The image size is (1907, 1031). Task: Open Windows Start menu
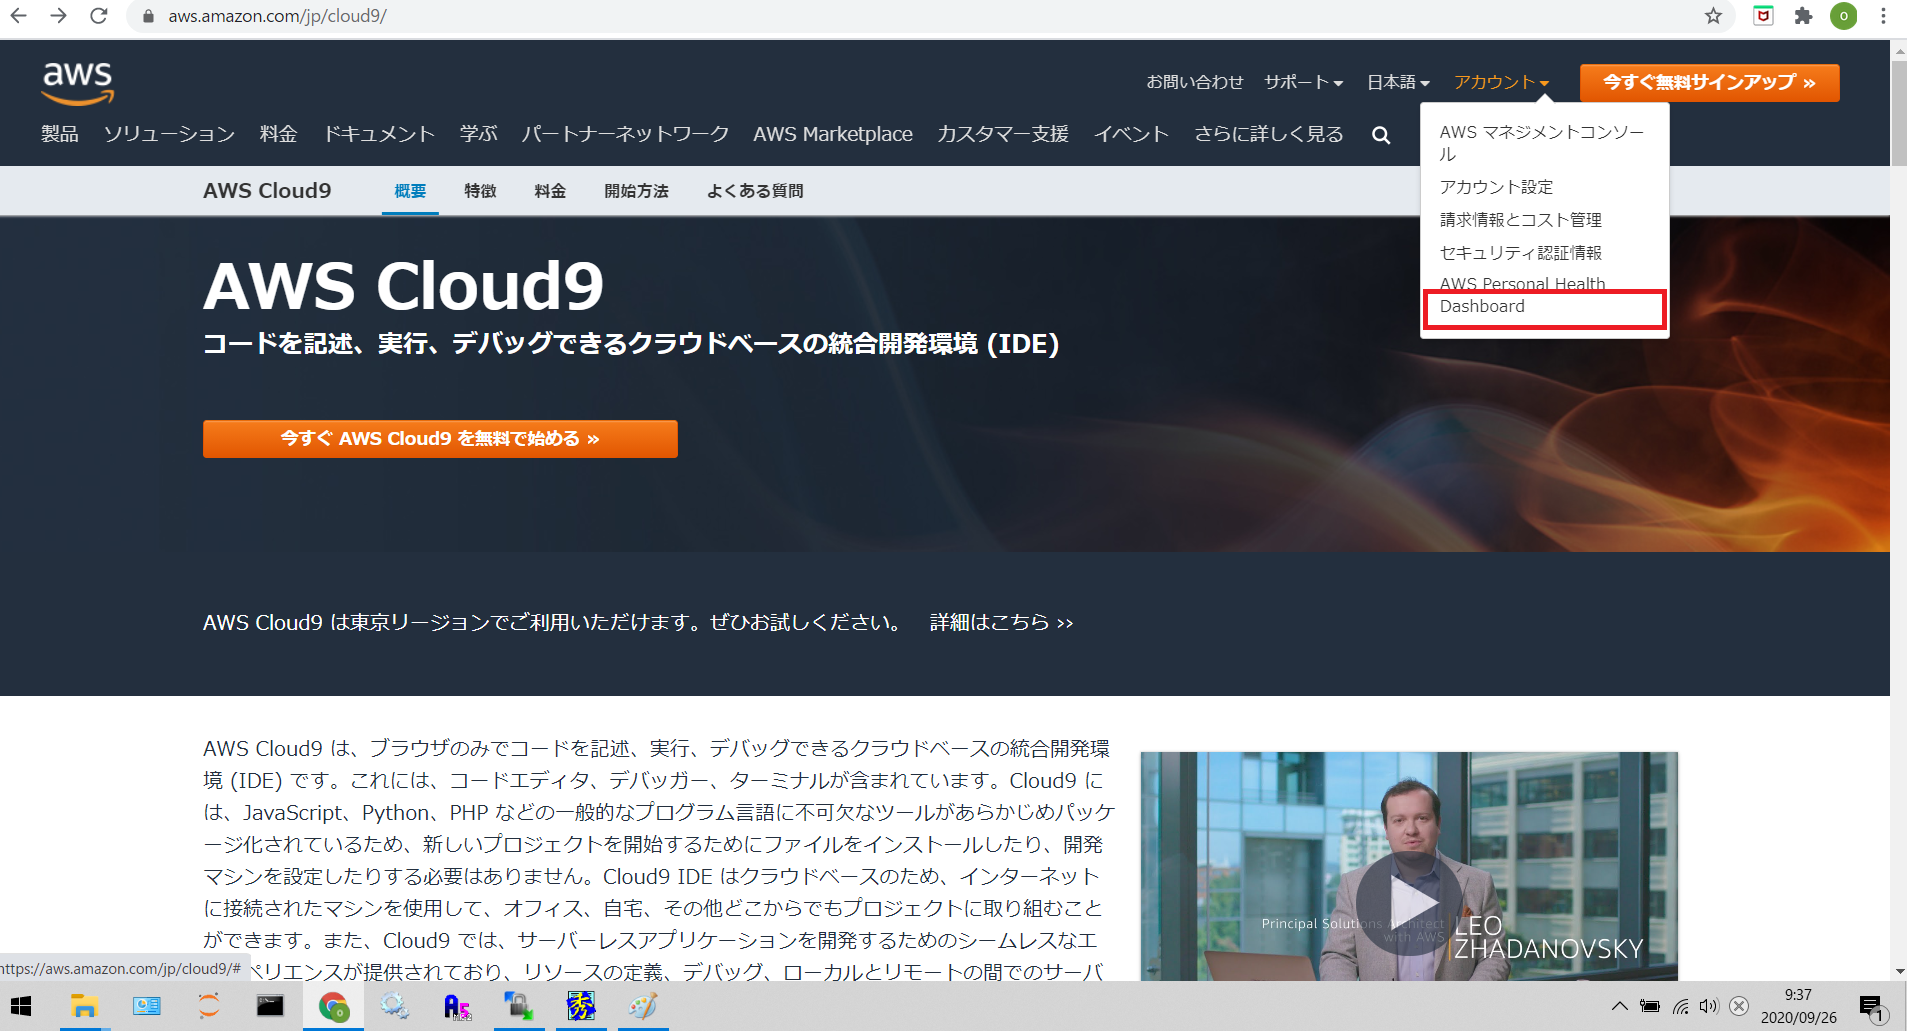[x=21, y=1006]
